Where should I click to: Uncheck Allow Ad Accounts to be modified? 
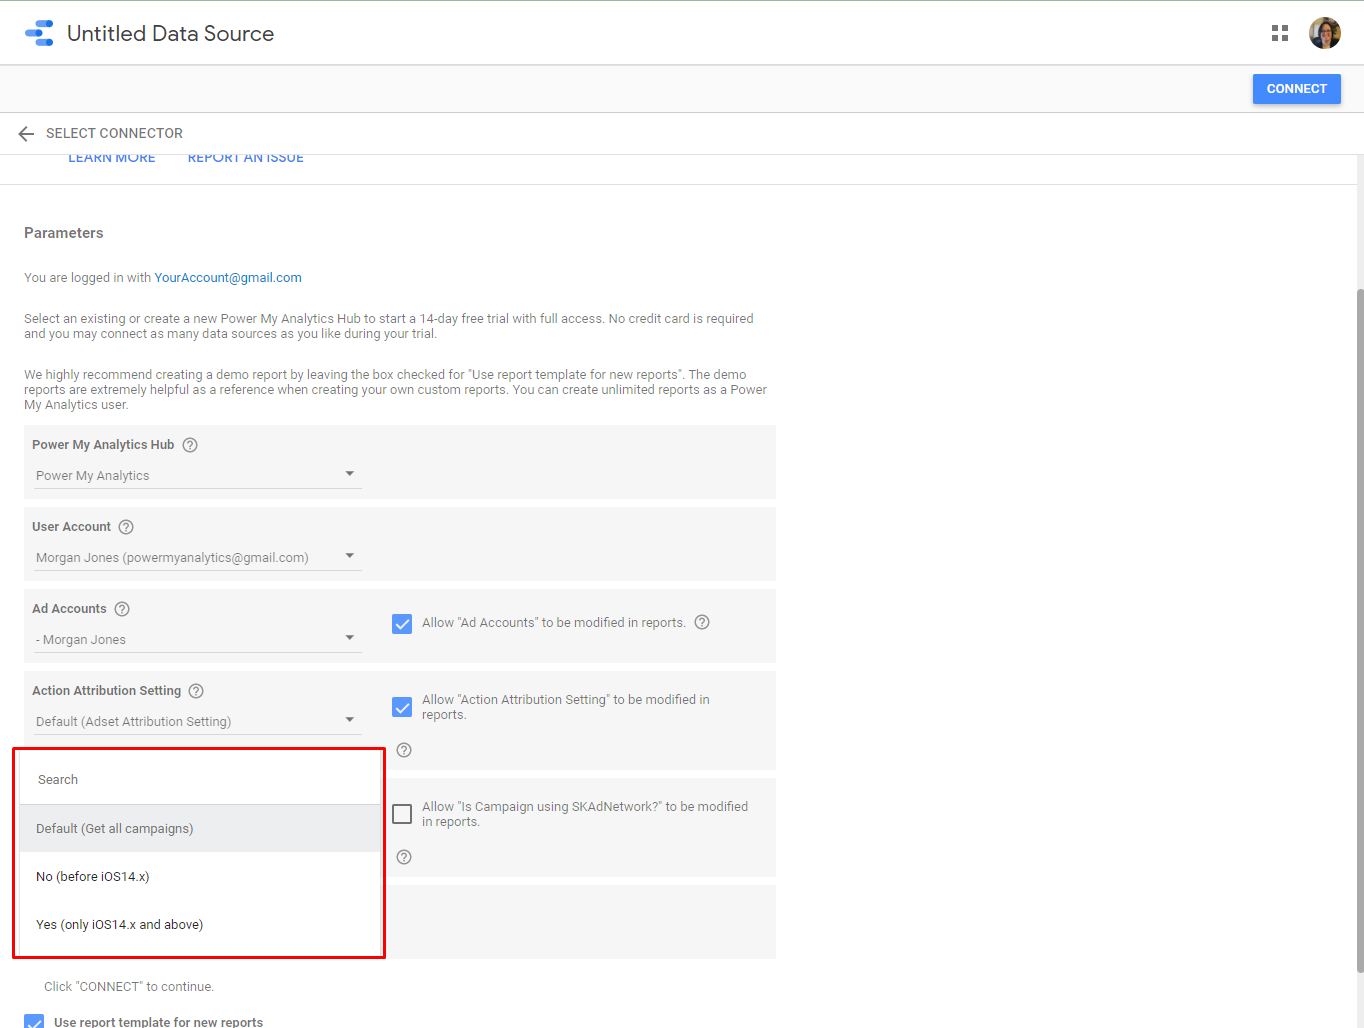tap(402, 624)
